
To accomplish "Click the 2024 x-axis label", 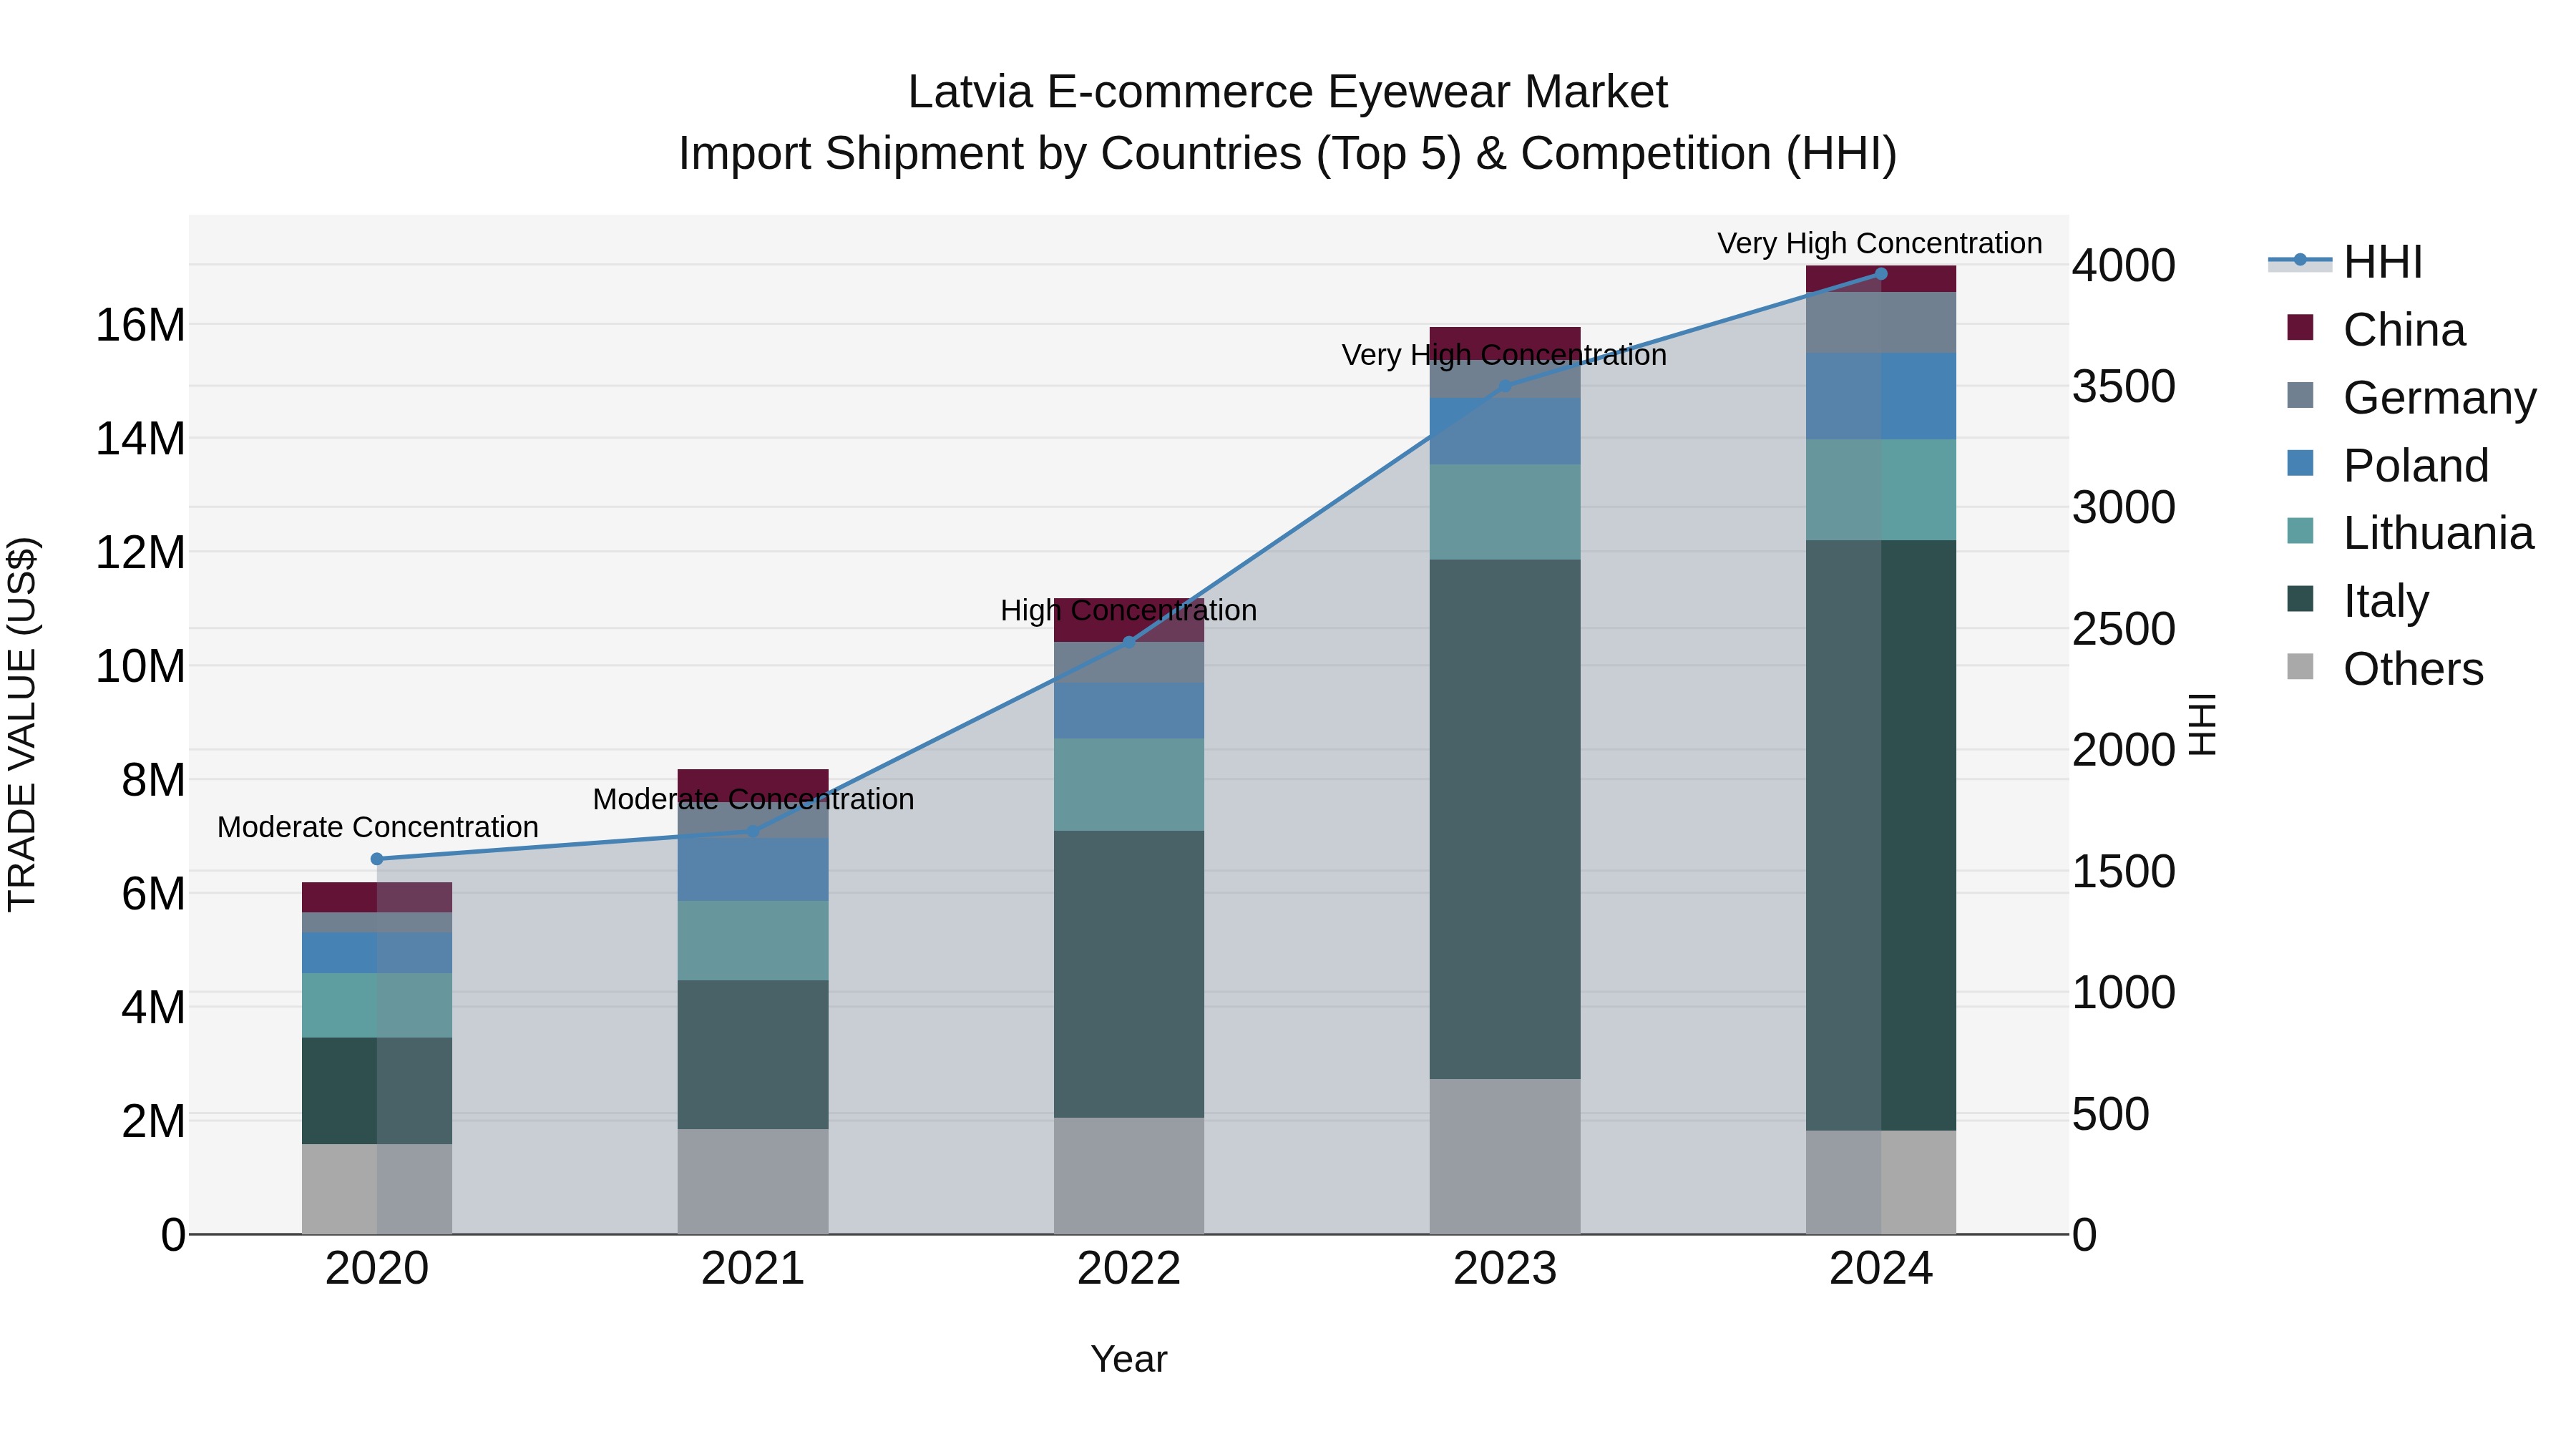I will [x=1881, y=1269].
